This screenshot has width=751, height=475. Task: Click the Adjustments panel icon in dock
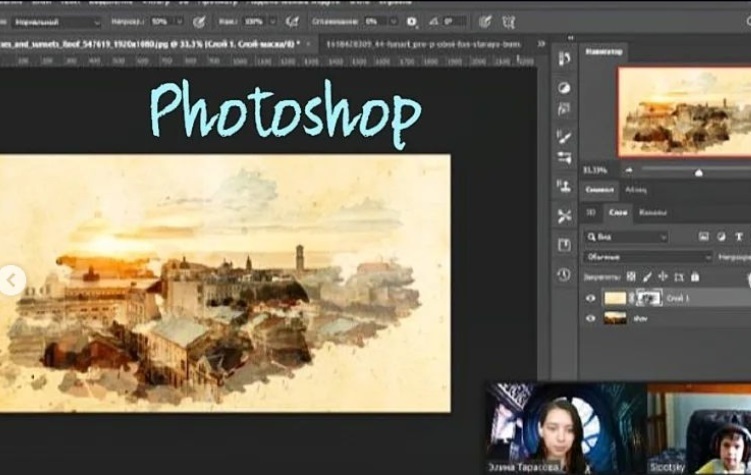click(564, 89)
